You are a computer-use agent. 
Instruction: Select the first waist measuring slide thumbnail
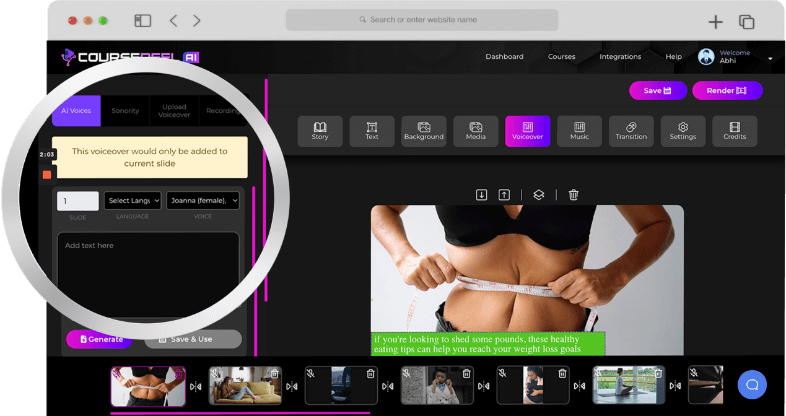[x=148, y=386]
